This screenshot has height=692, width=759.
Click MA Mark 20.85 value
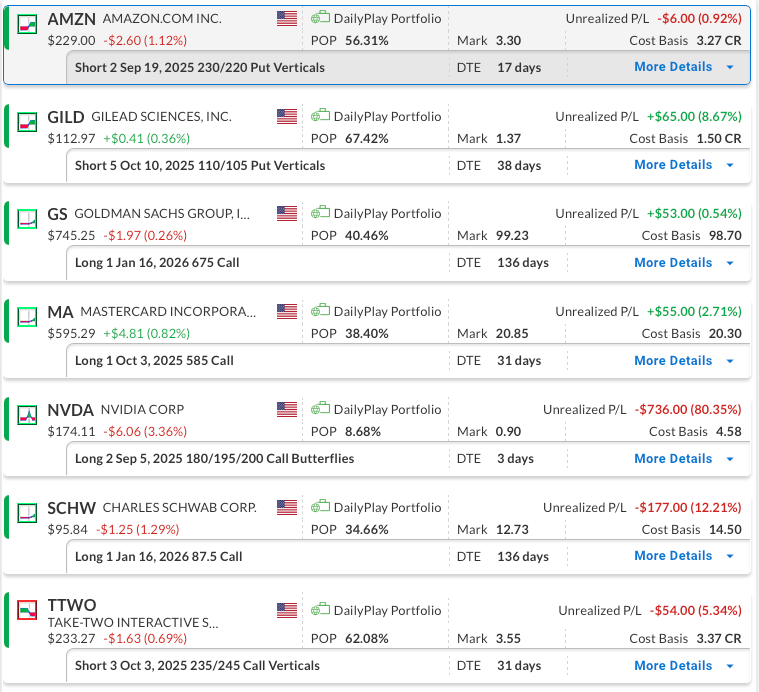tap(512, 334)
